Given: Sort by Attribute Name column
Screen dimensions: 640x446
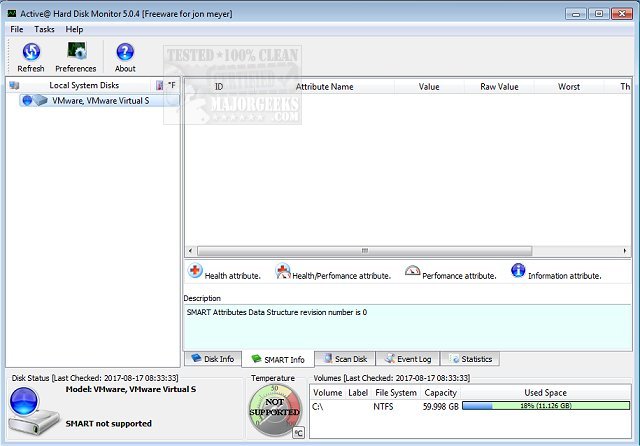Looking at the screenshot, I should (324, 87).
